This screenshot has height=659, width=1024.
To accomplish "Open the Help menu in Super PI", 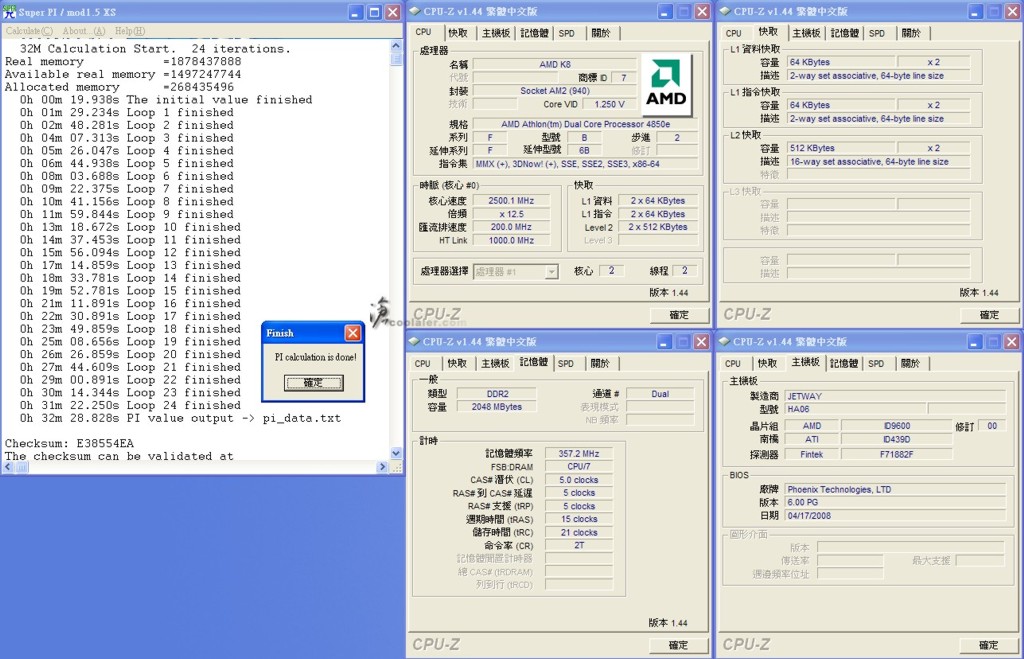I will [x=130, y=31].
